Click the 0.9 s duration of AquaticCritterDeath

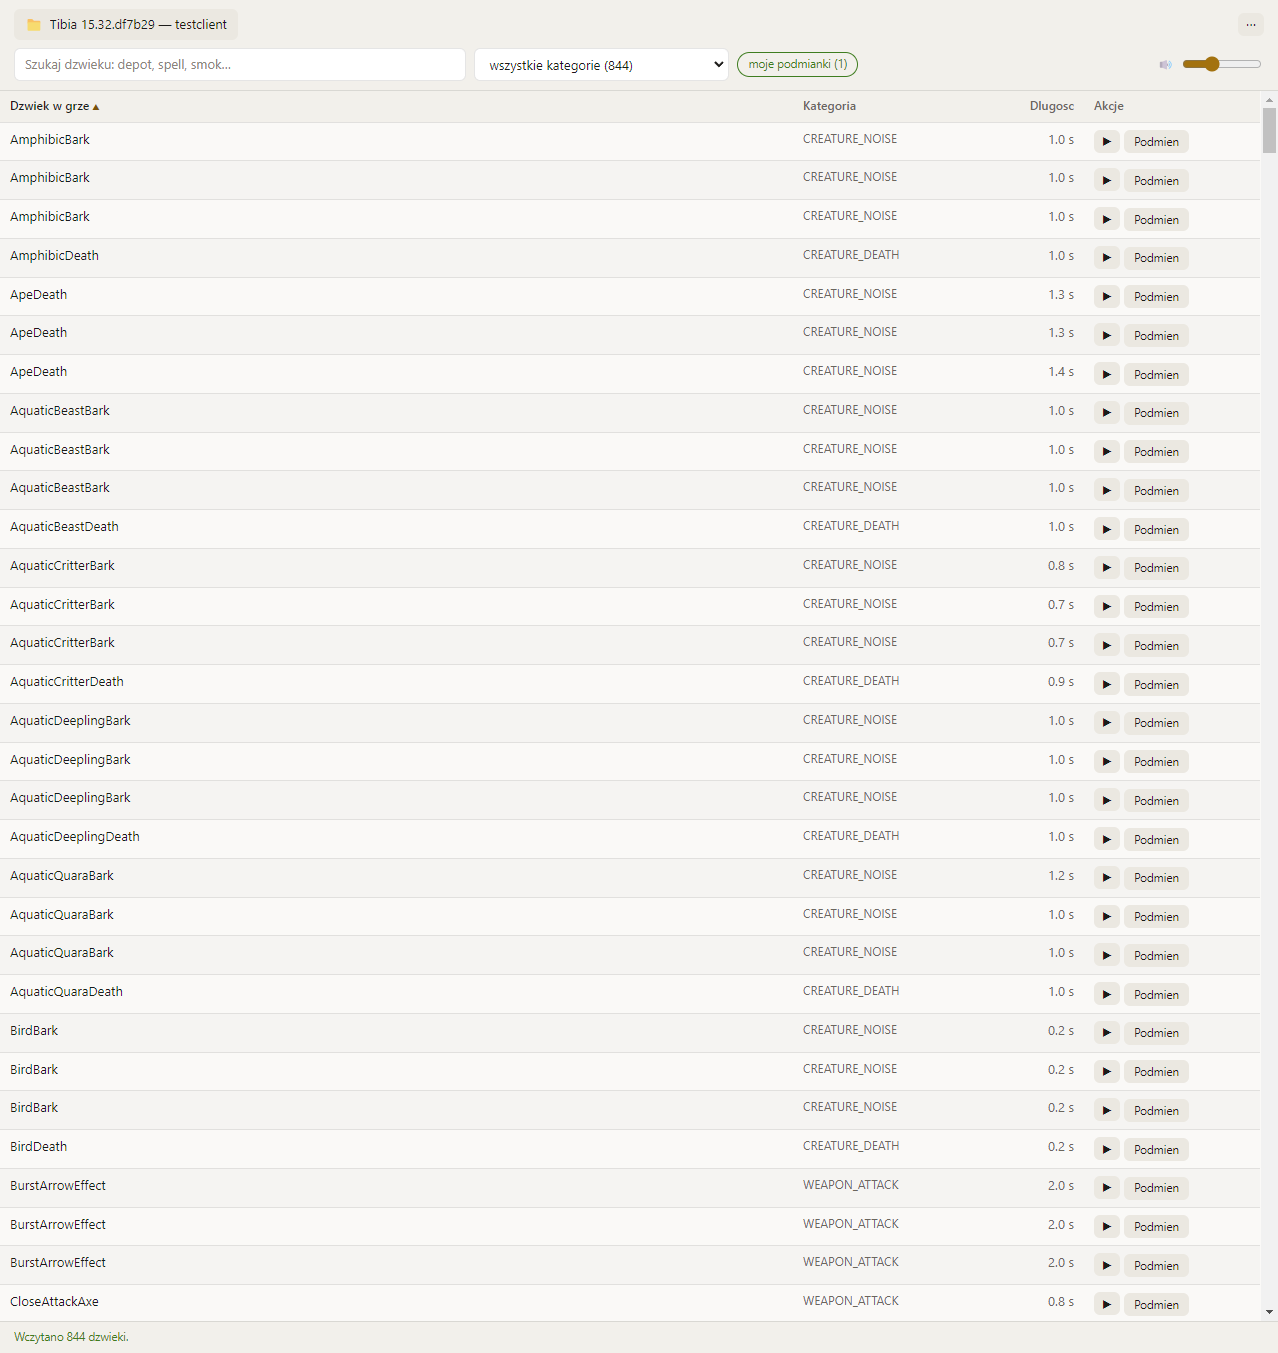1061,682
